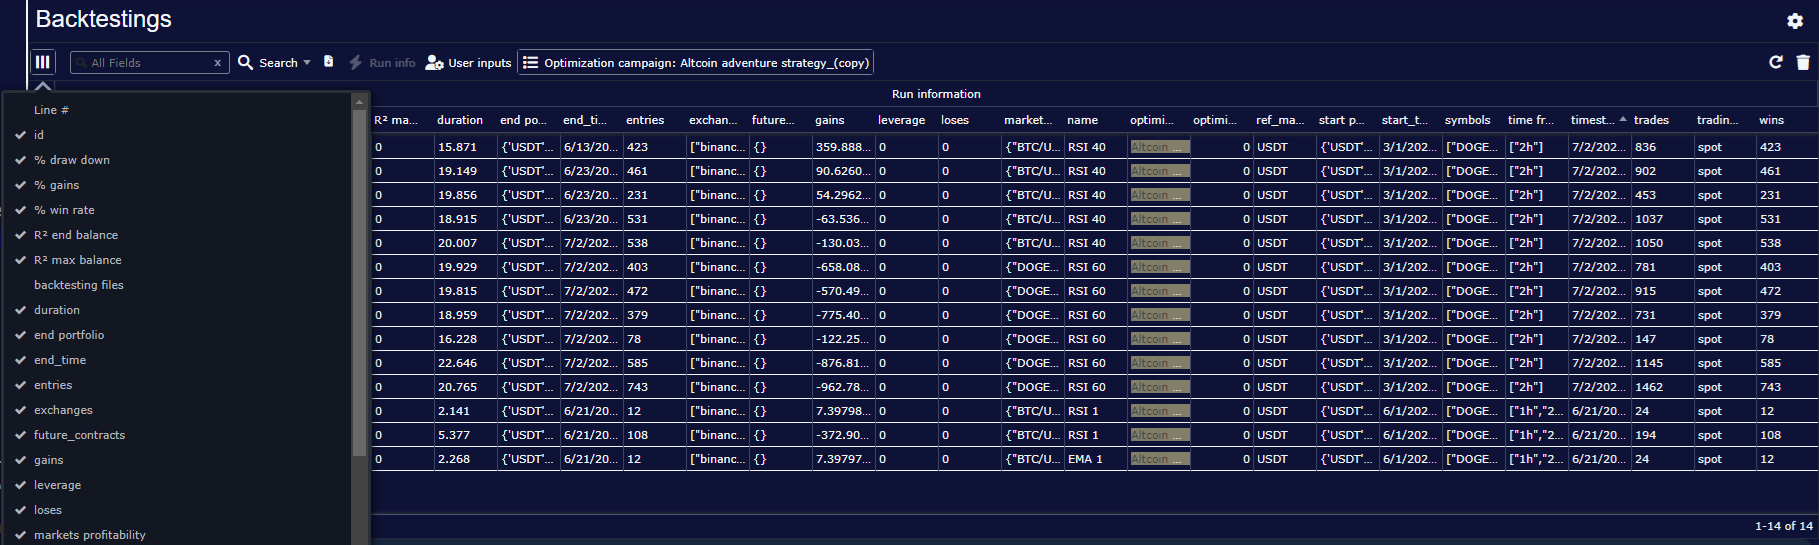Sort by the name column header

[x=1082, y=120]
